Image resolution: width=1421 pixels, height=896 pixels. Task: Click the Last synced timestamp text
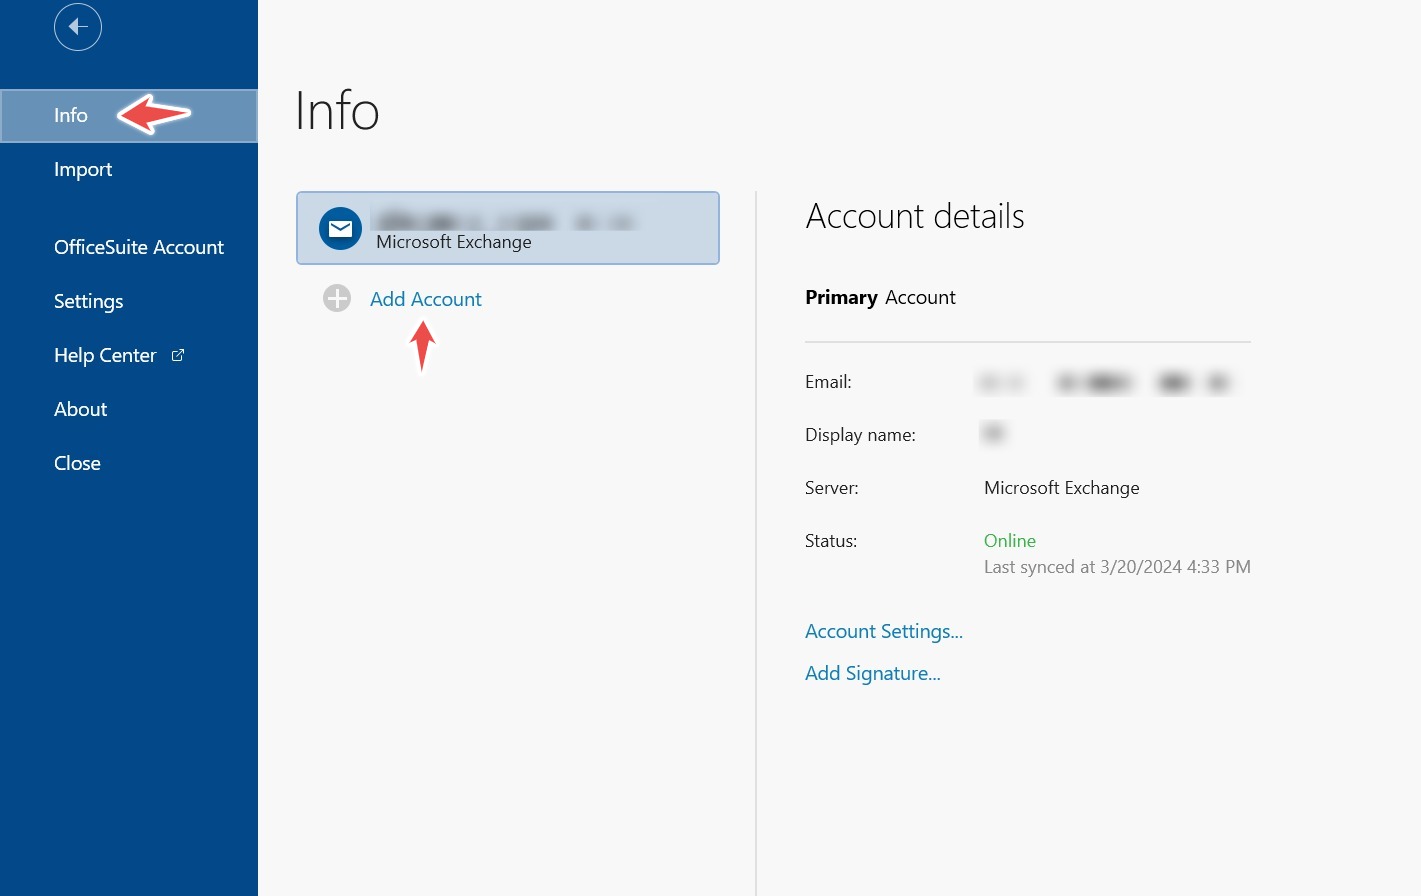1117,567
